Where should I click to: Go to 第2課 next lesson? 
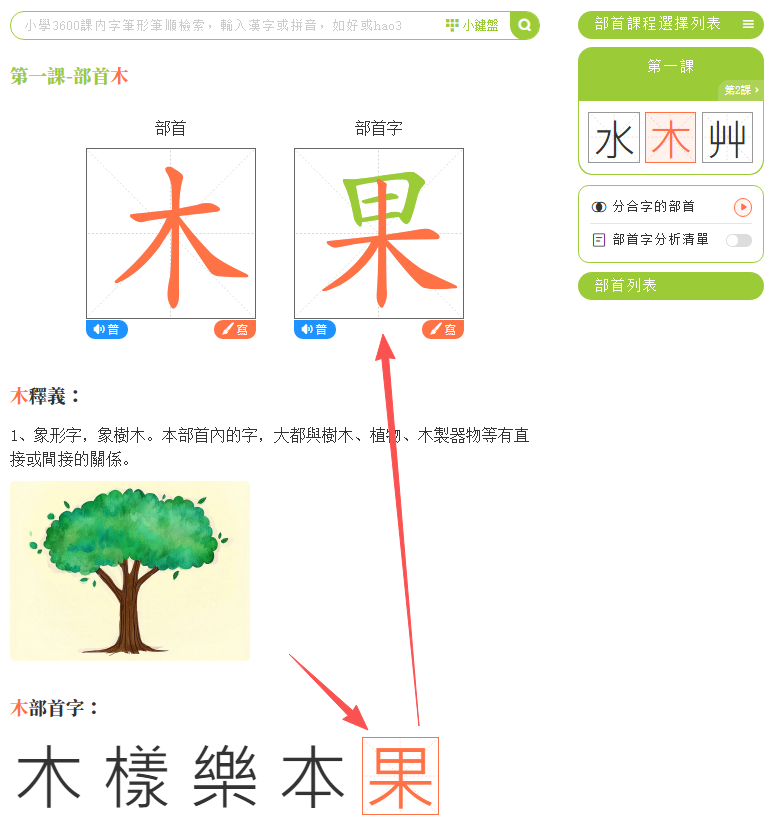click(x=741, y=90)
